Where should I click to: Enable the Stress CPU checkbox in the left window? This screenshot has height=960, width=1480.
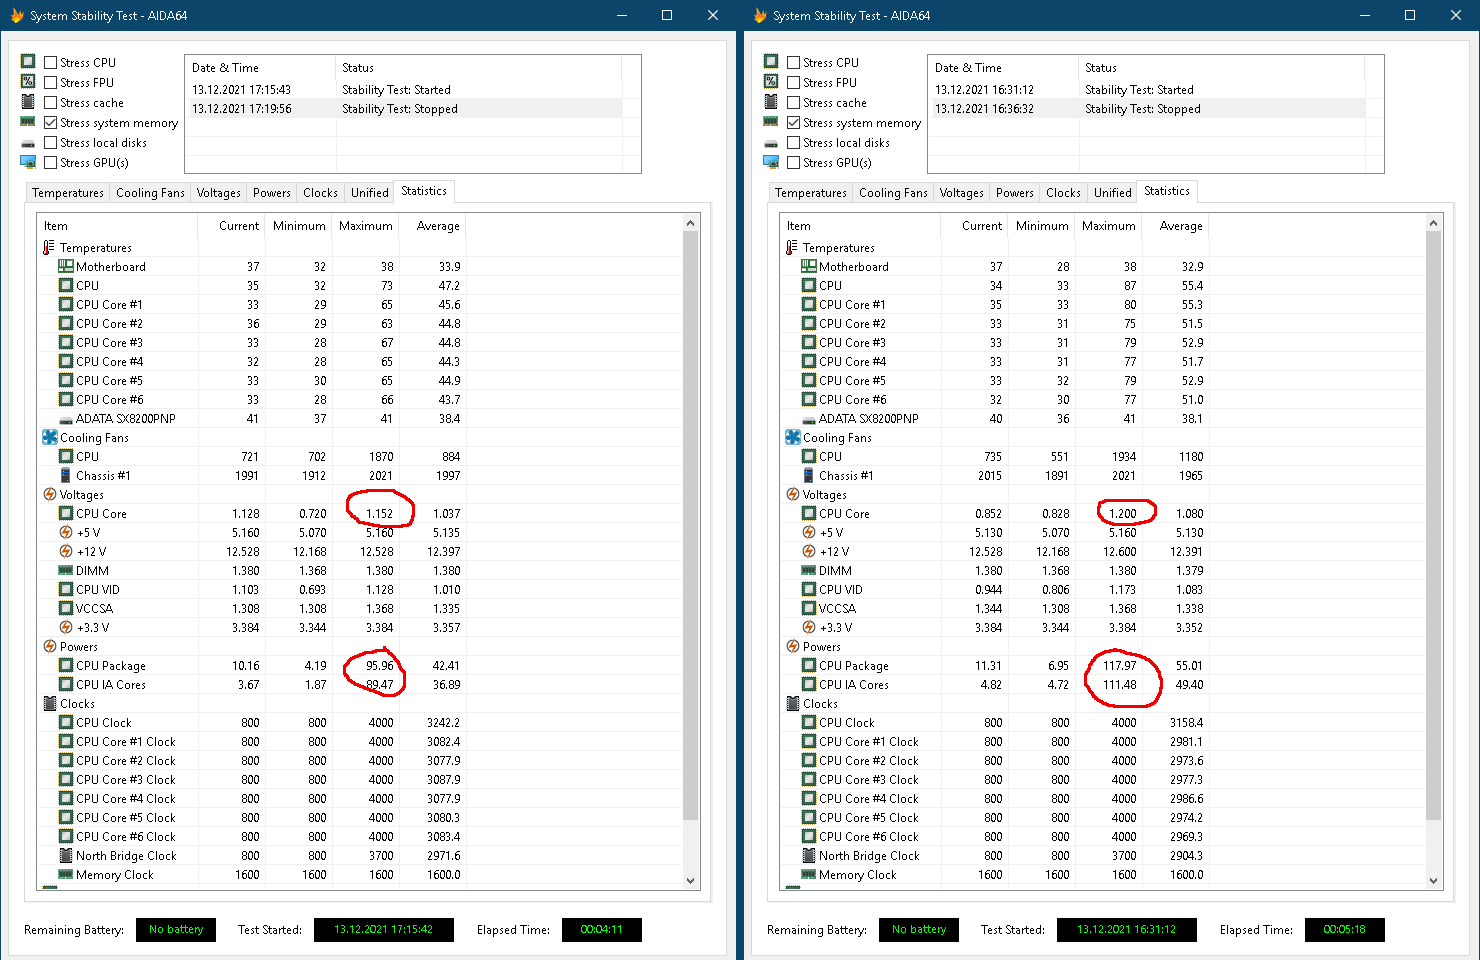[51, 62]
